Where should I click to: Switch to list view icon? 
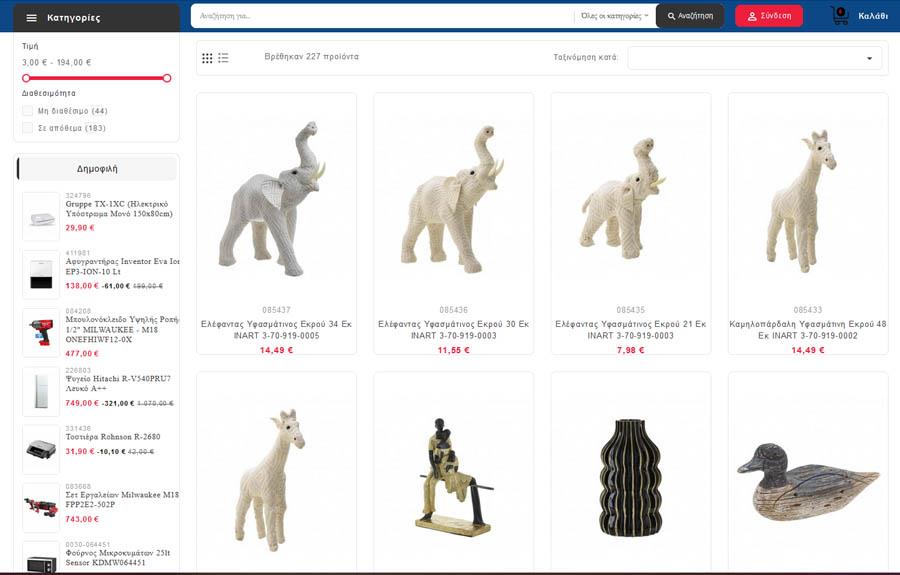(223, 58)
